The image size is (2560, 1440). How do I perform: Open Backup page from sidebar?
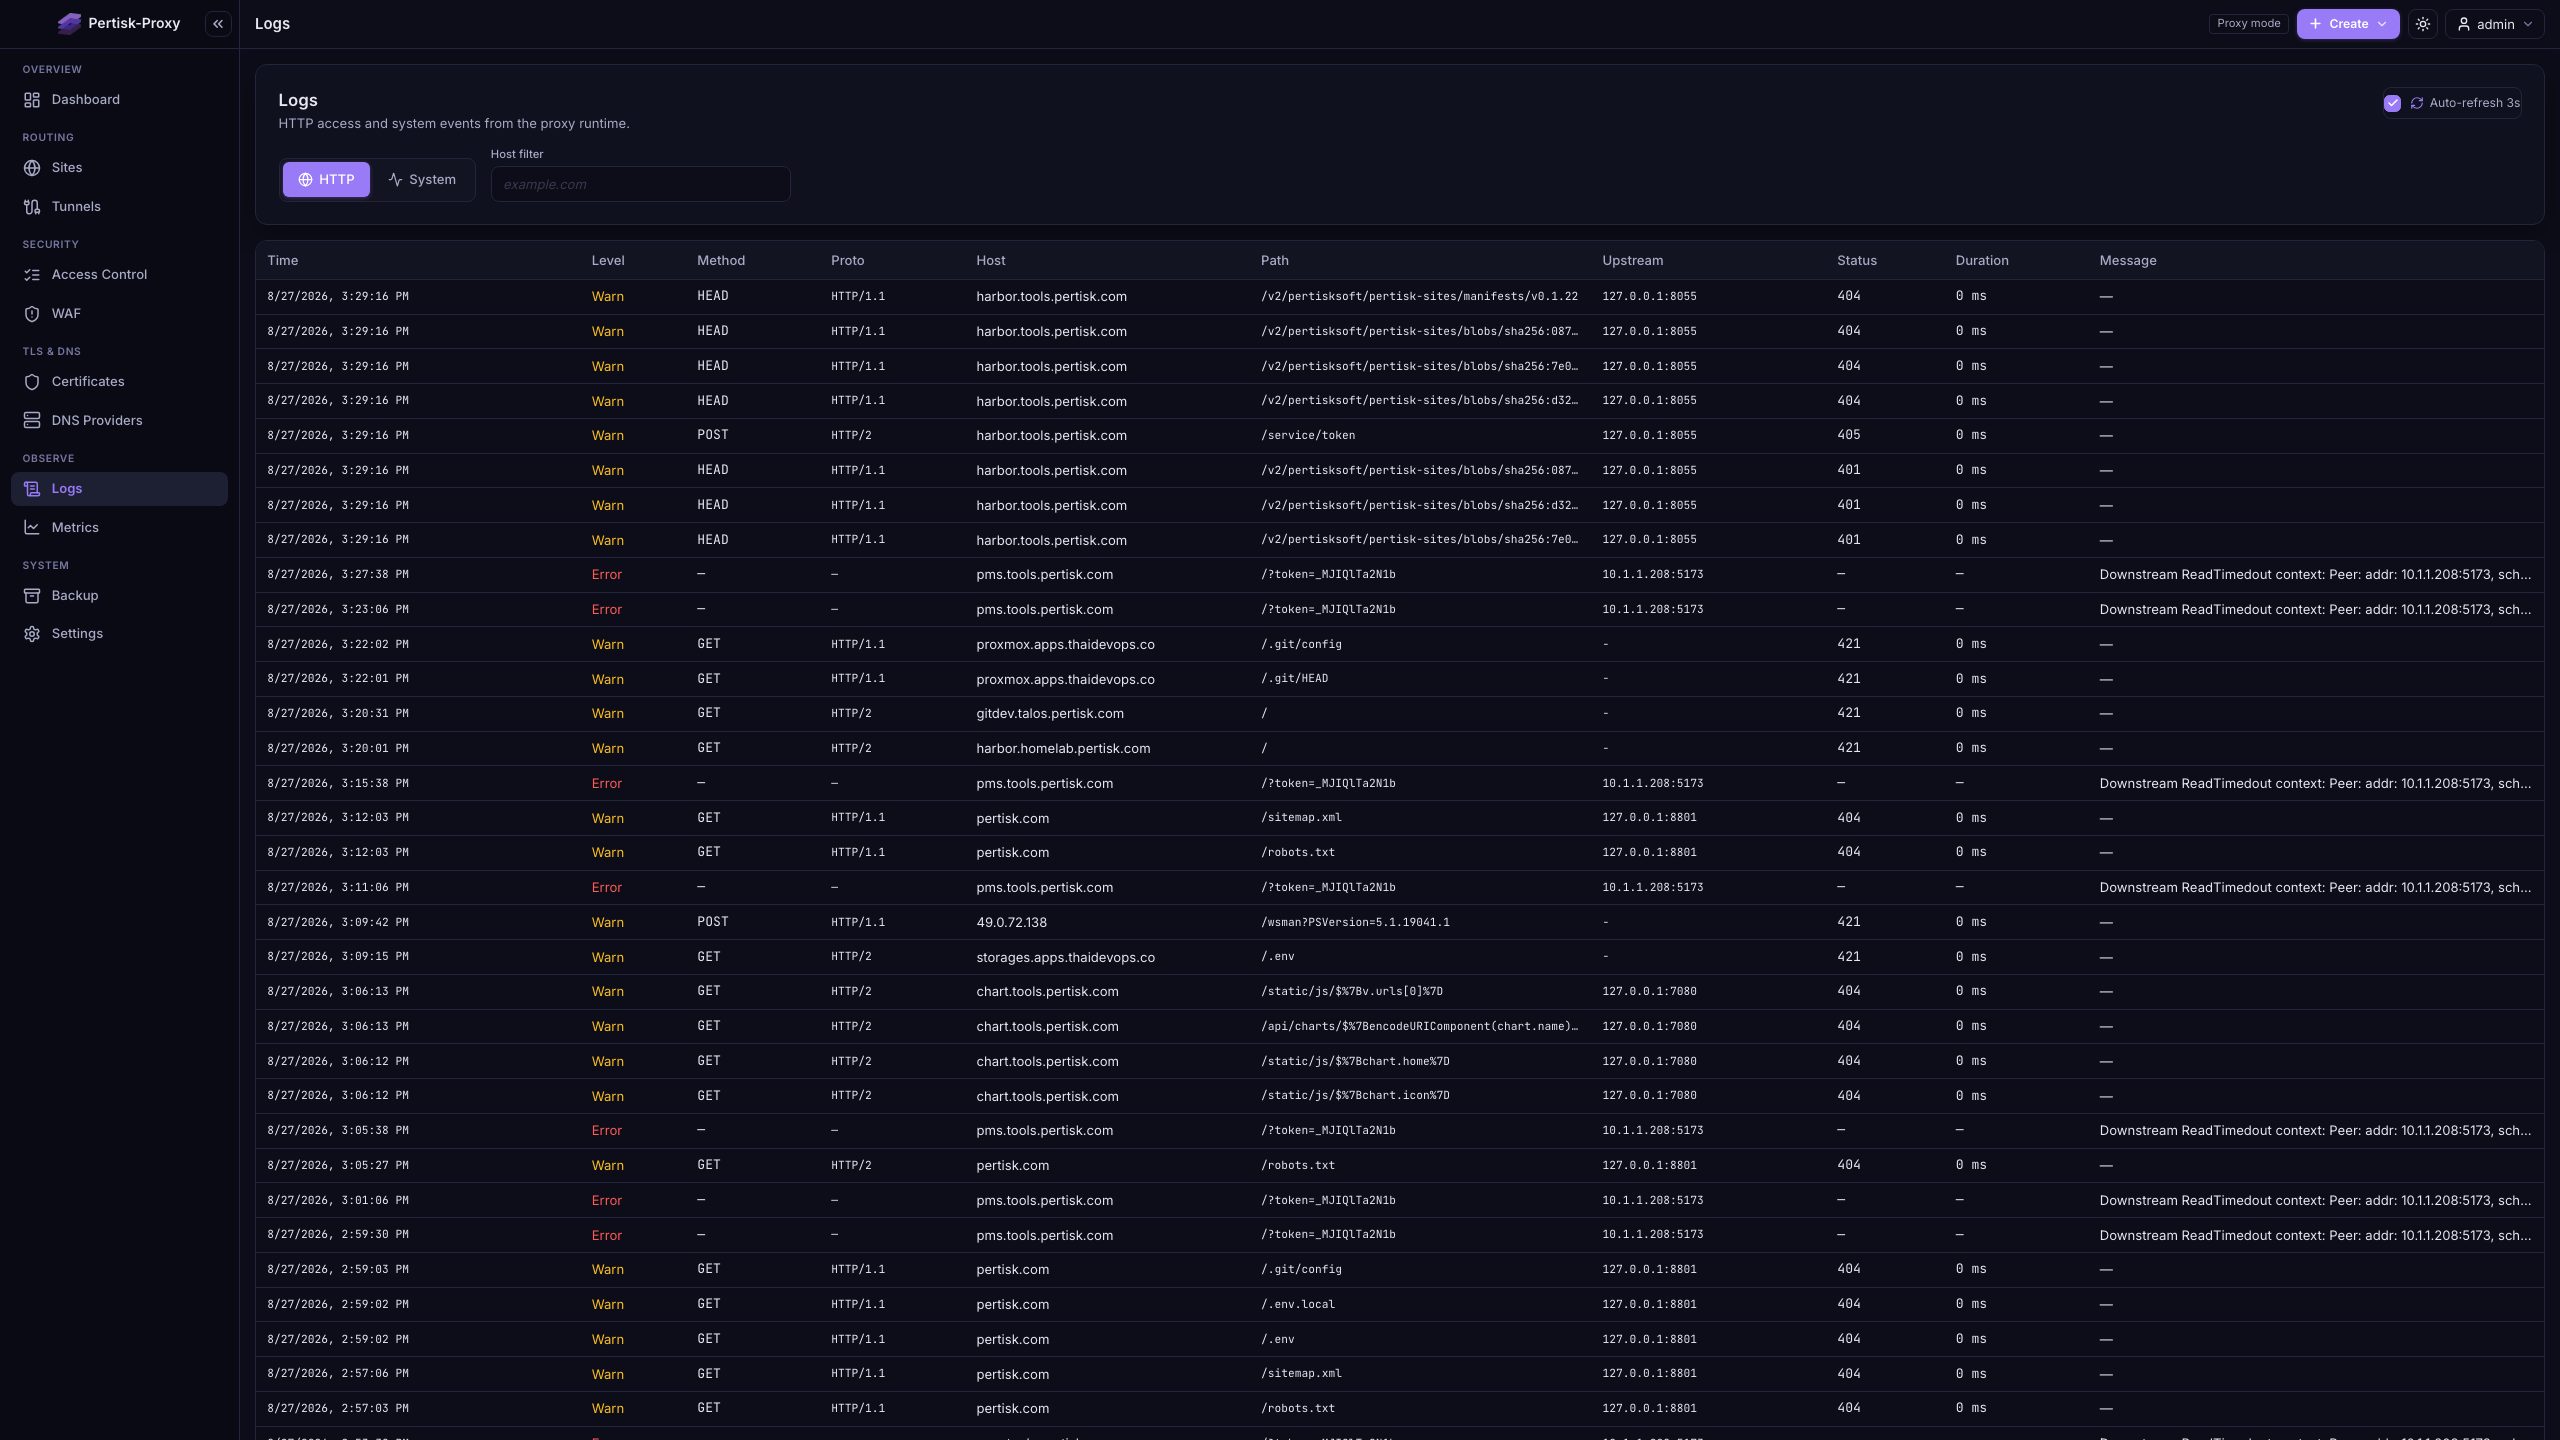tap(119, 596)
